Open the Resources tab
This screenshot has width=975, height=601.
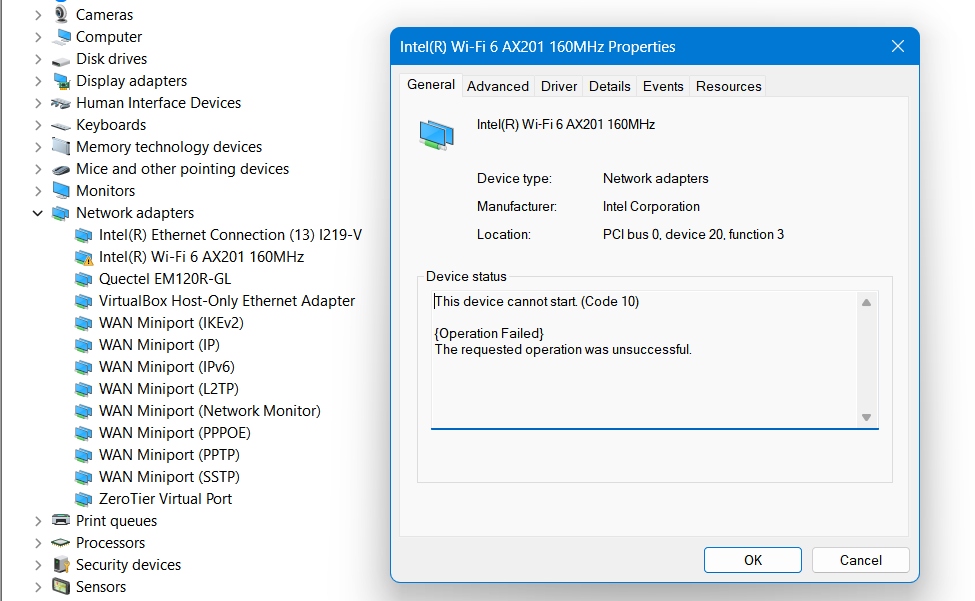pos(728,86)
